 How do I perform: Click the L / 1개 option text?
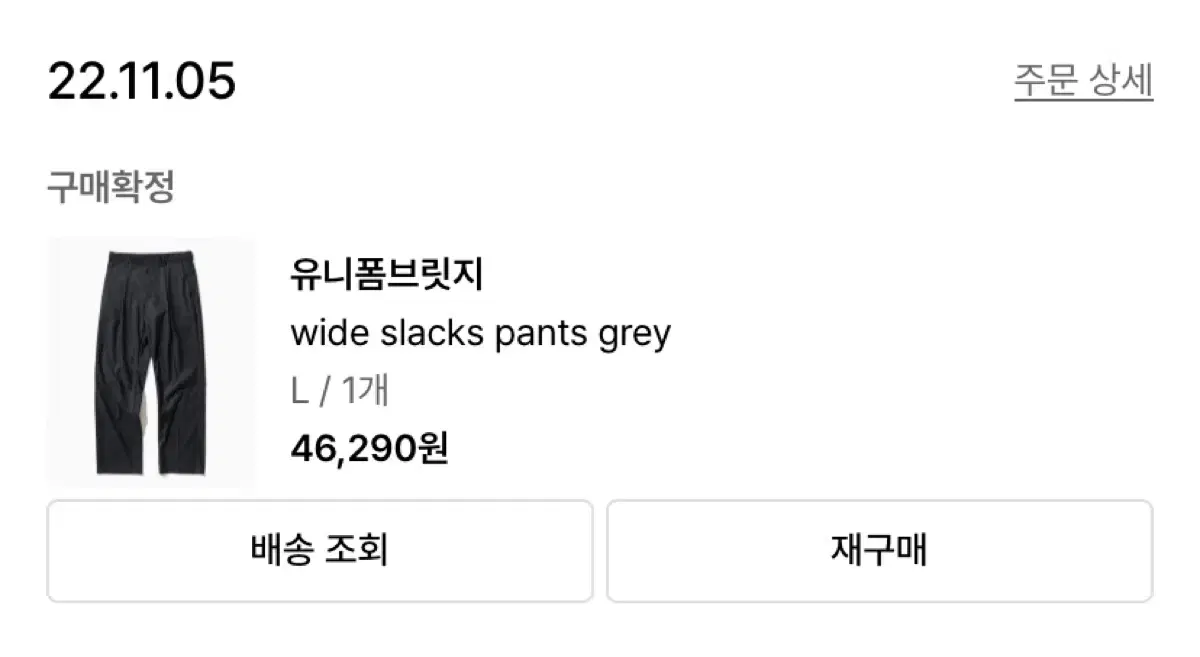click(339, 391)
